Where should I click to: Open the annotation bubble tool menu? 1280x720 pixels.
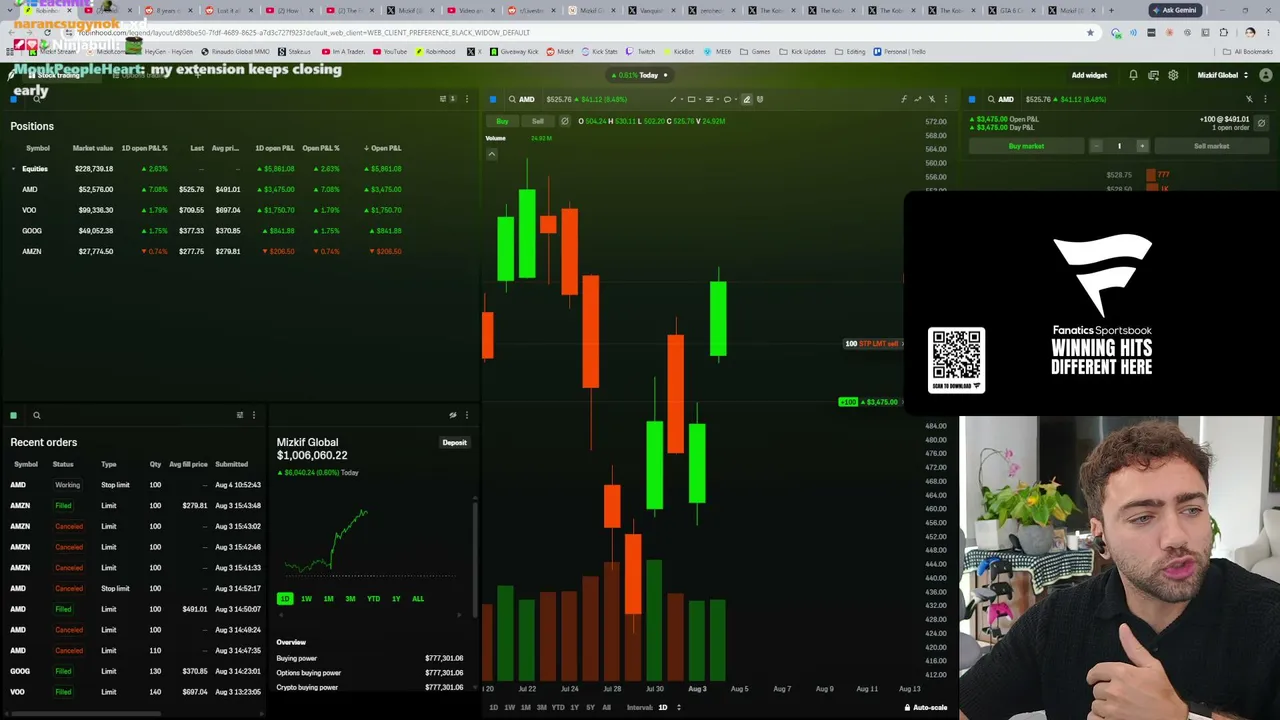click(727, 99)
